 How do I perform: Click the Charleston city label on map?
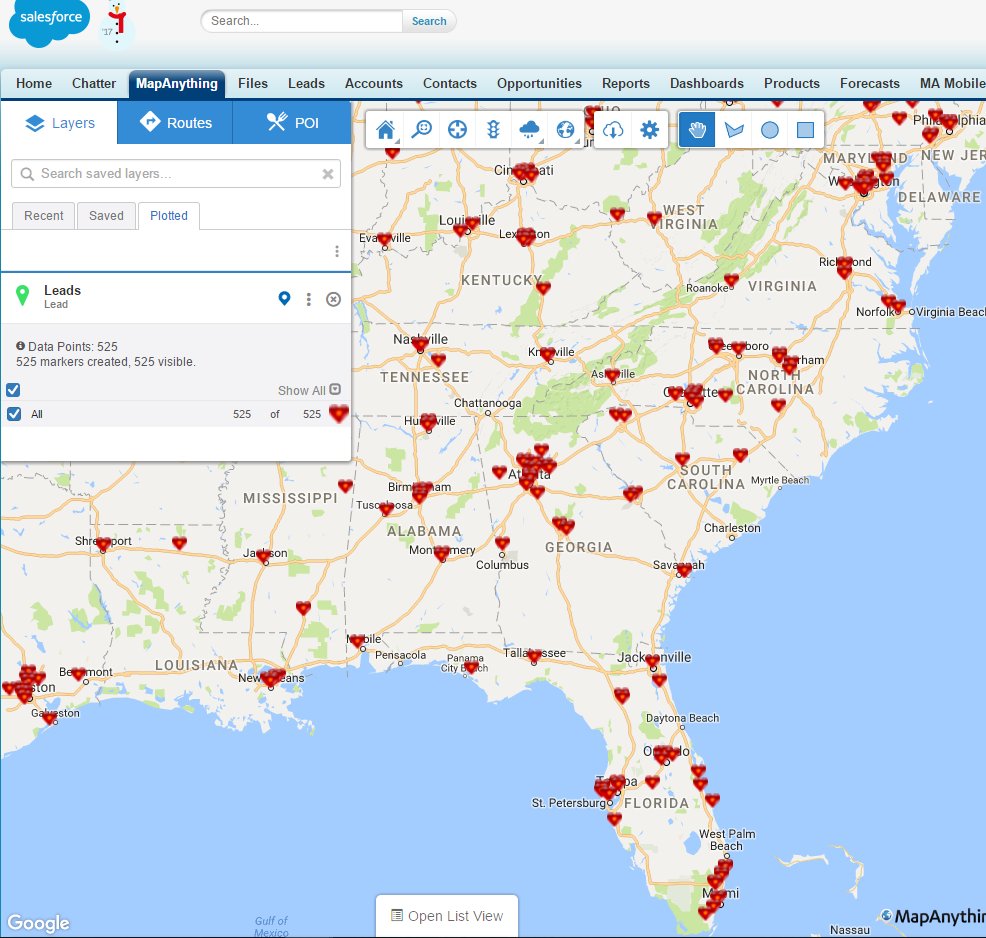732,528
